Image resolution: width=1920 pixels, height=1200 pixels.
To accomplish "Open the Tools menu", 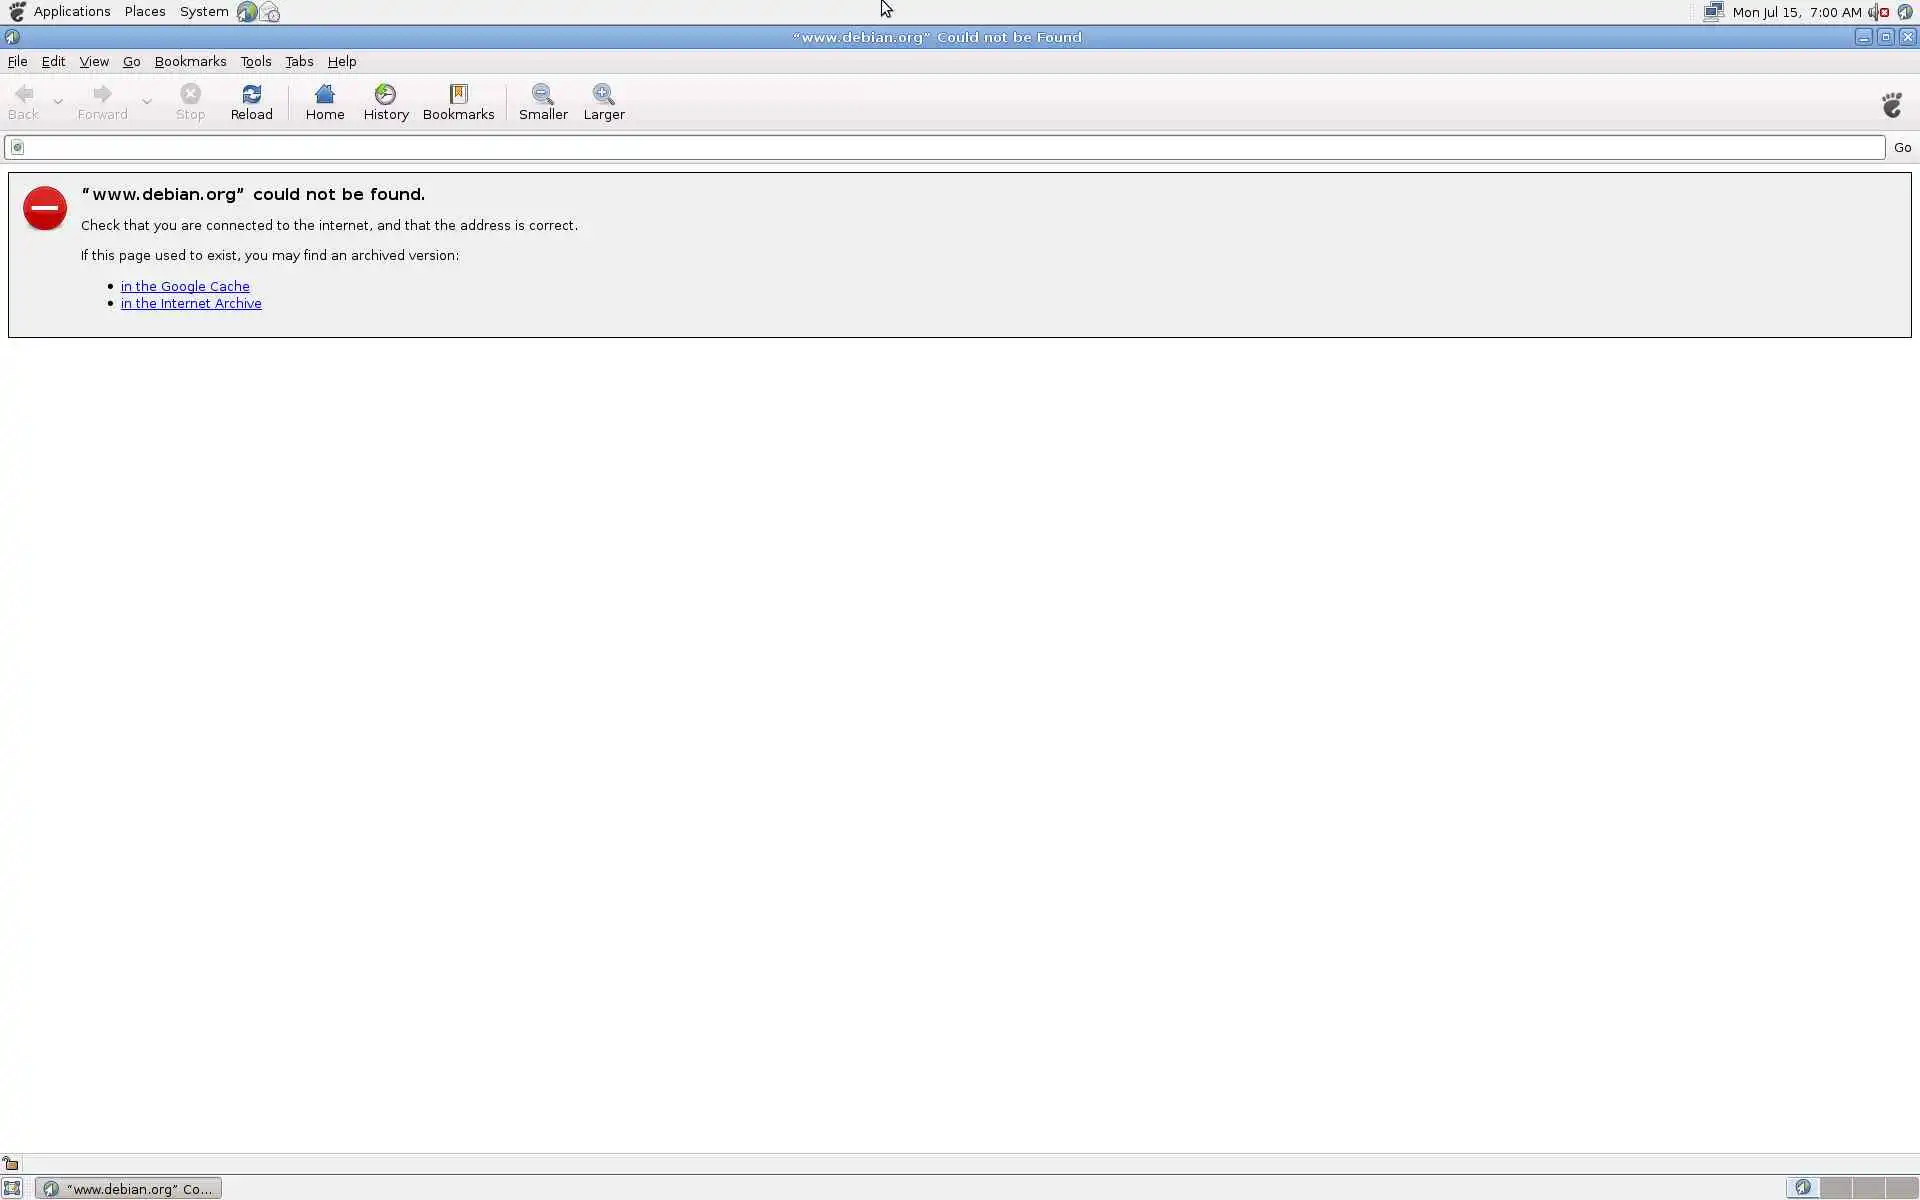I will [255, 62].
